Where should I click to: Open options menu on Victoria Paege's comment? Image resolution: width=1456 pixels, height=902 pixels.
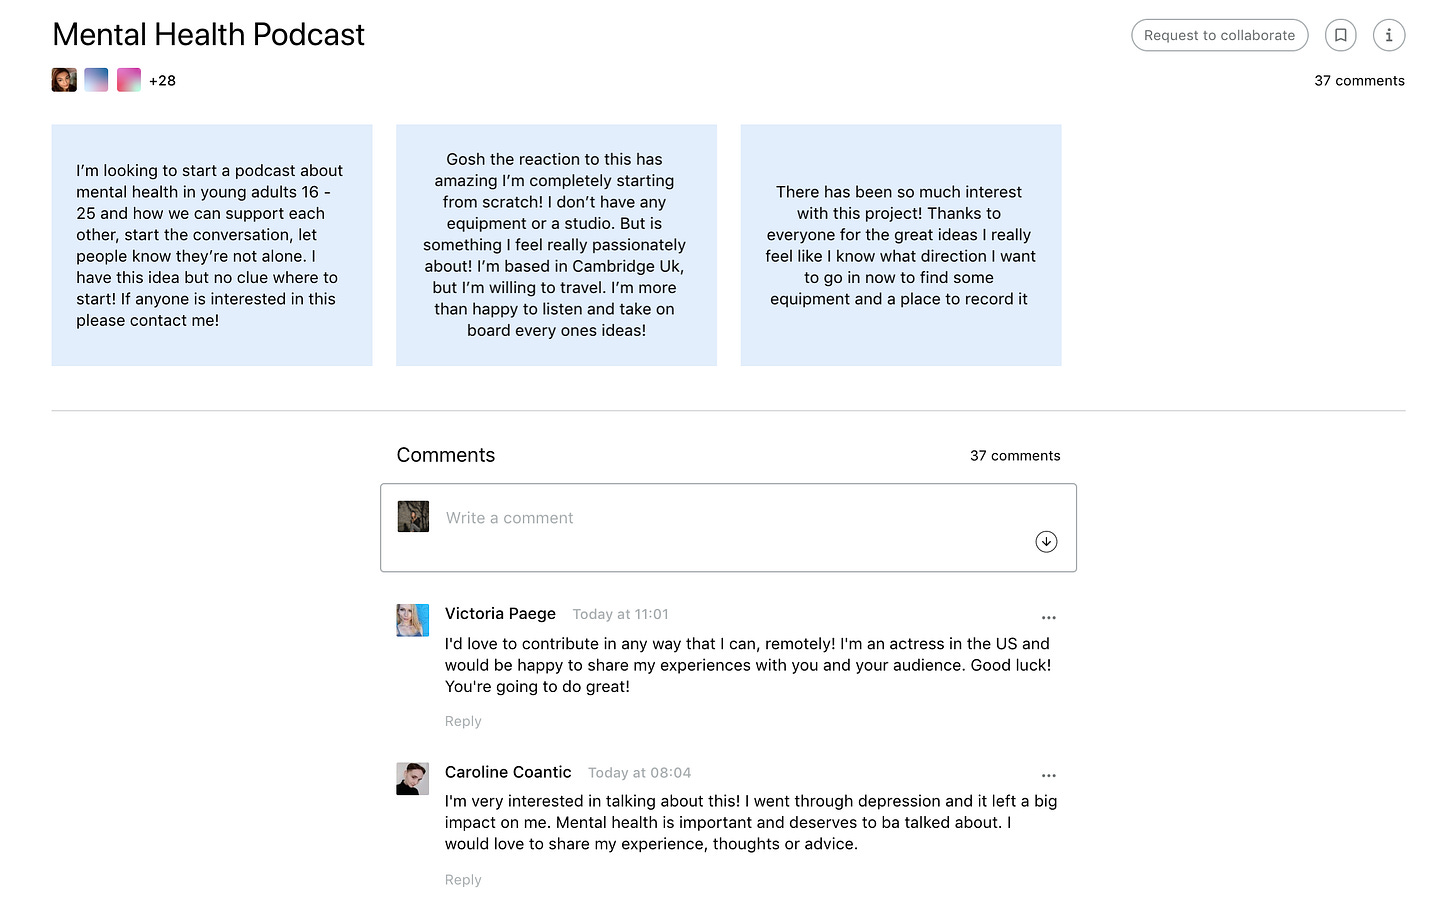tap(1048, 618)
